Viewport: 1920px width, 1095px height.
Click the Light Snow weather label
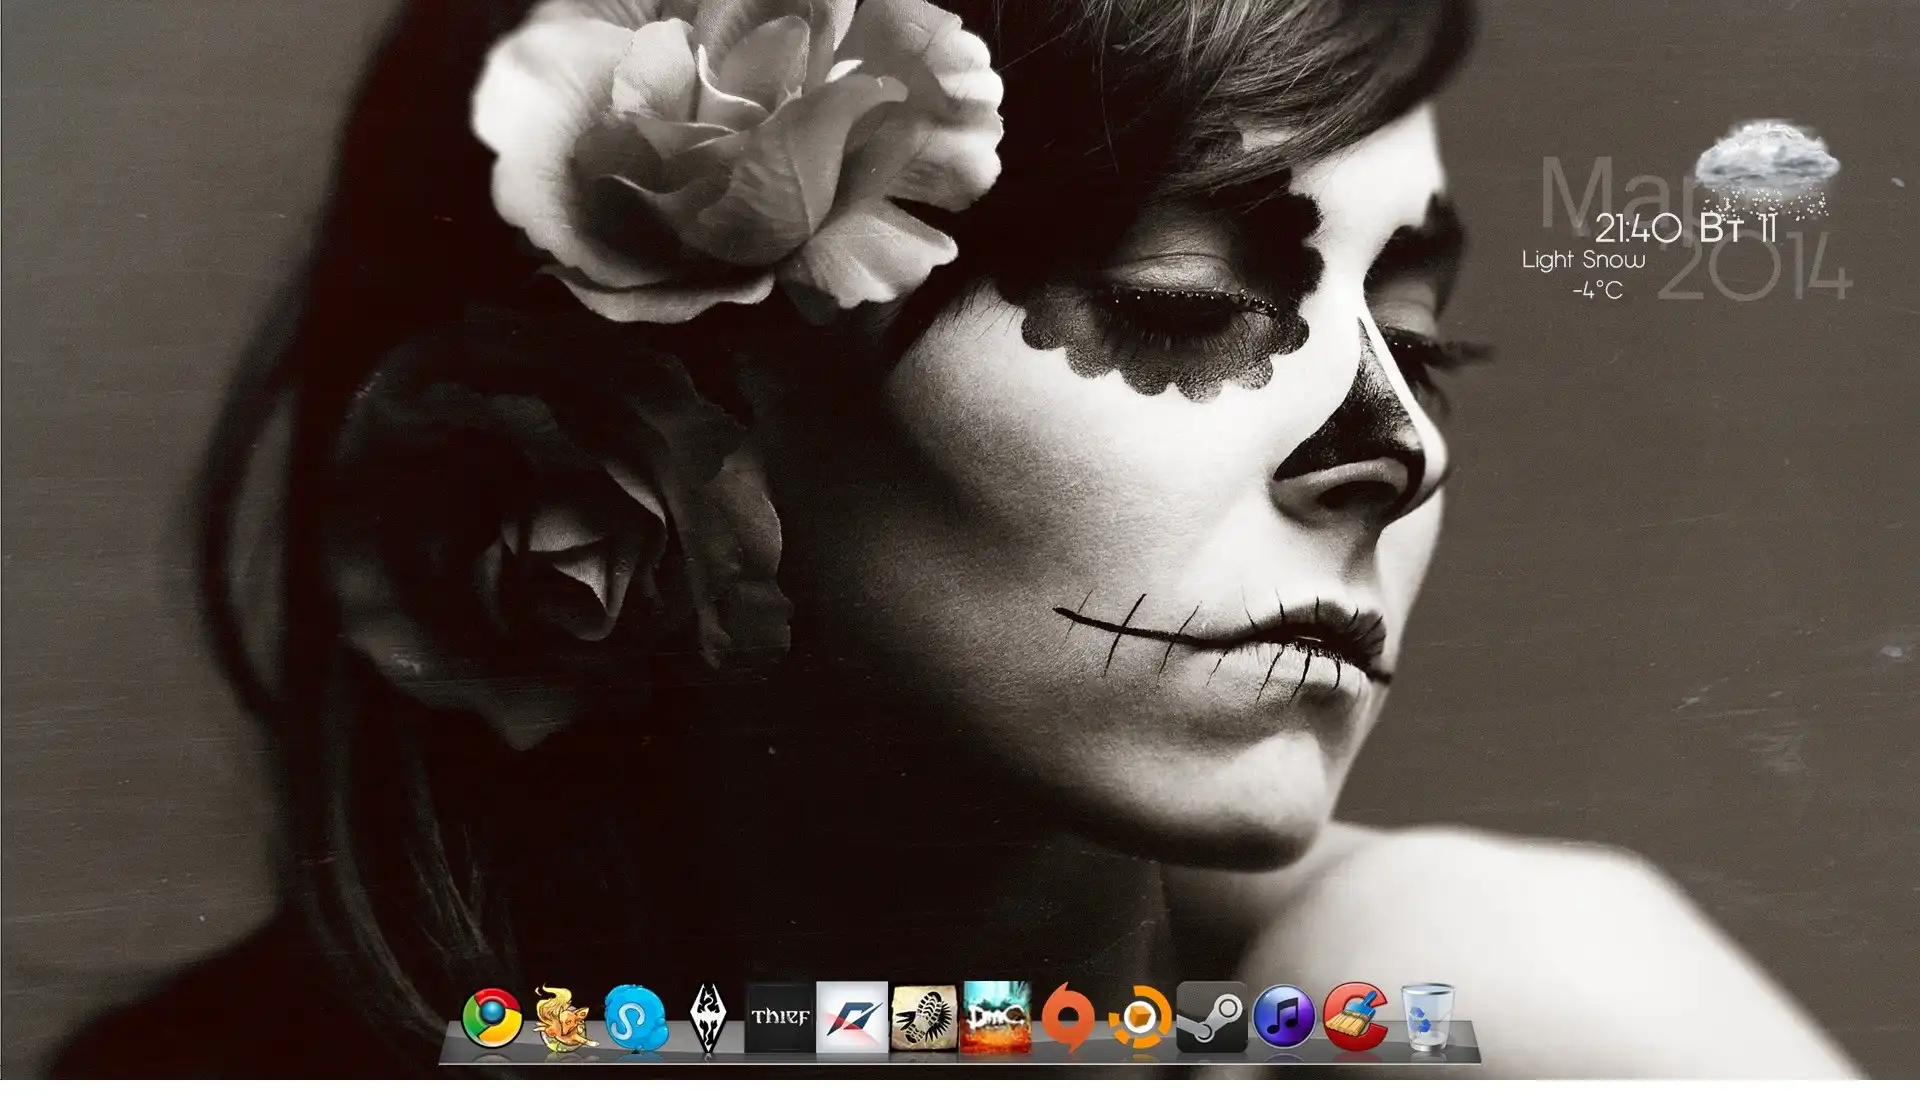pyautogui.click(x=1583, y=260)
